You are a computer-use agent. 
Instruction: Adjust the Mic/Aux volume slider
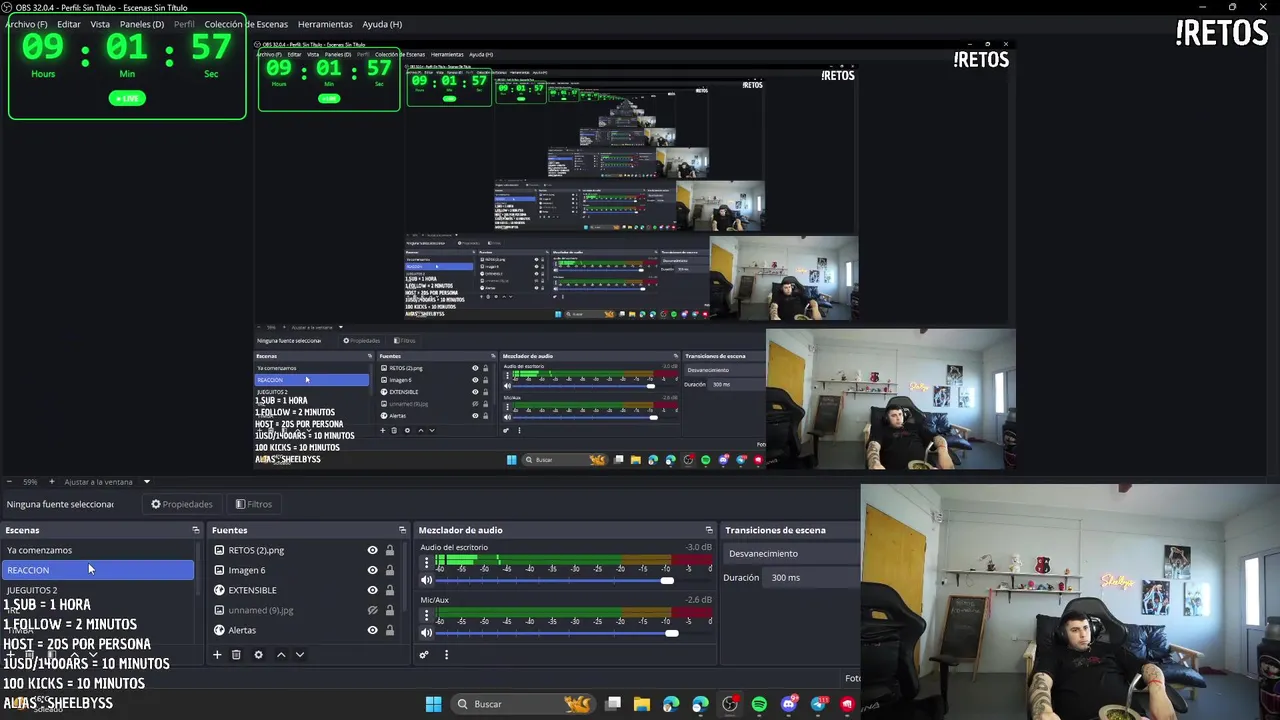(671, 633)
